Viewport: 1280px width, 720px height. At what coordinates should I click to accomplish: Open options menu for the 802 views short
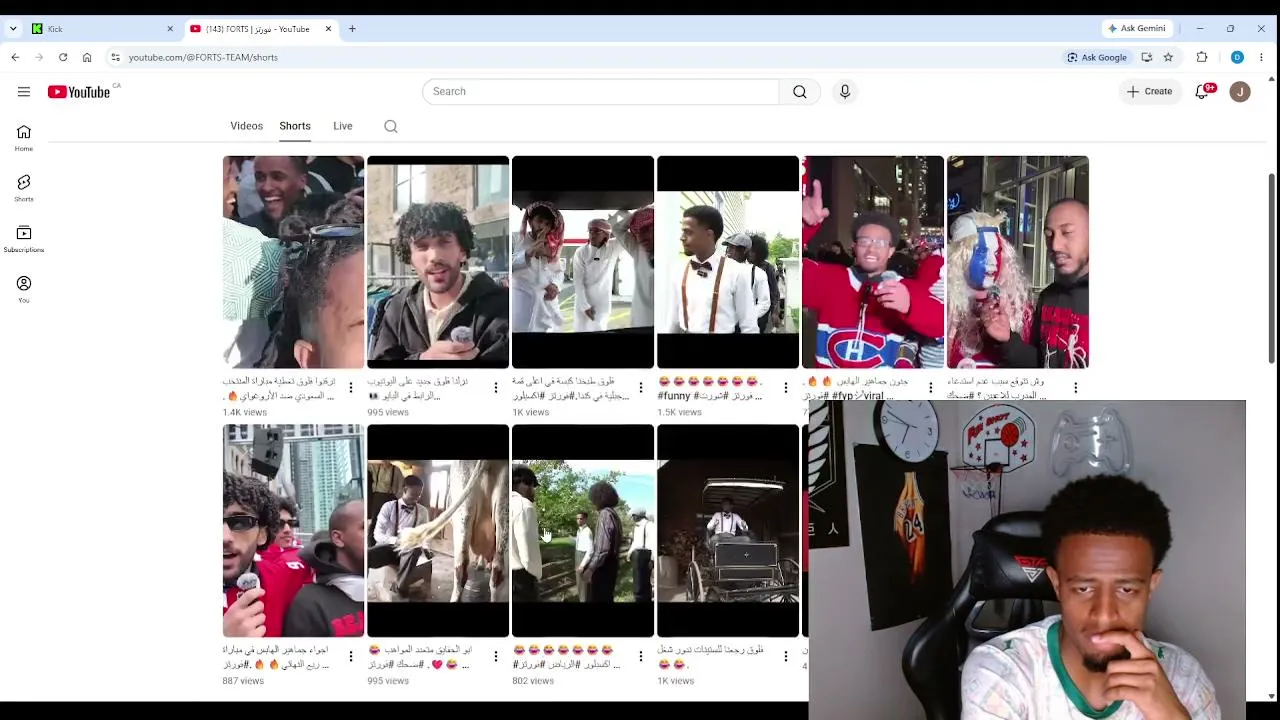641,656
